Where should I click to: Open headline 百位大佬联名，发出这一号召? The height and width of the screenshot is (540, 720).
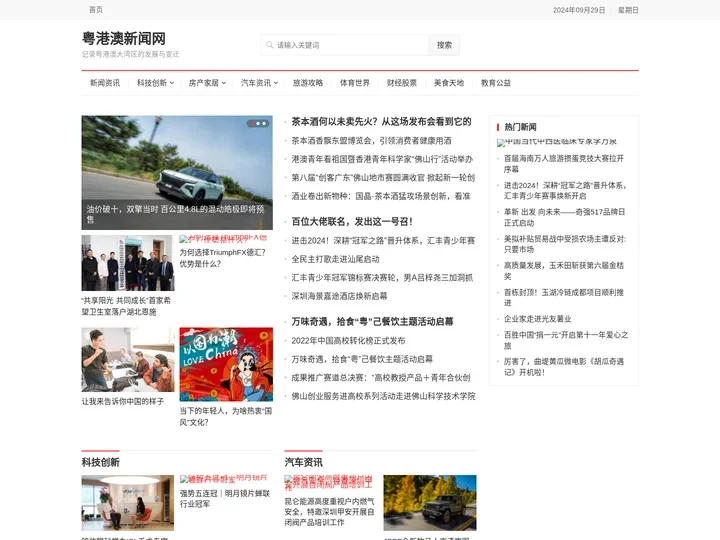[x=352, y=221]
